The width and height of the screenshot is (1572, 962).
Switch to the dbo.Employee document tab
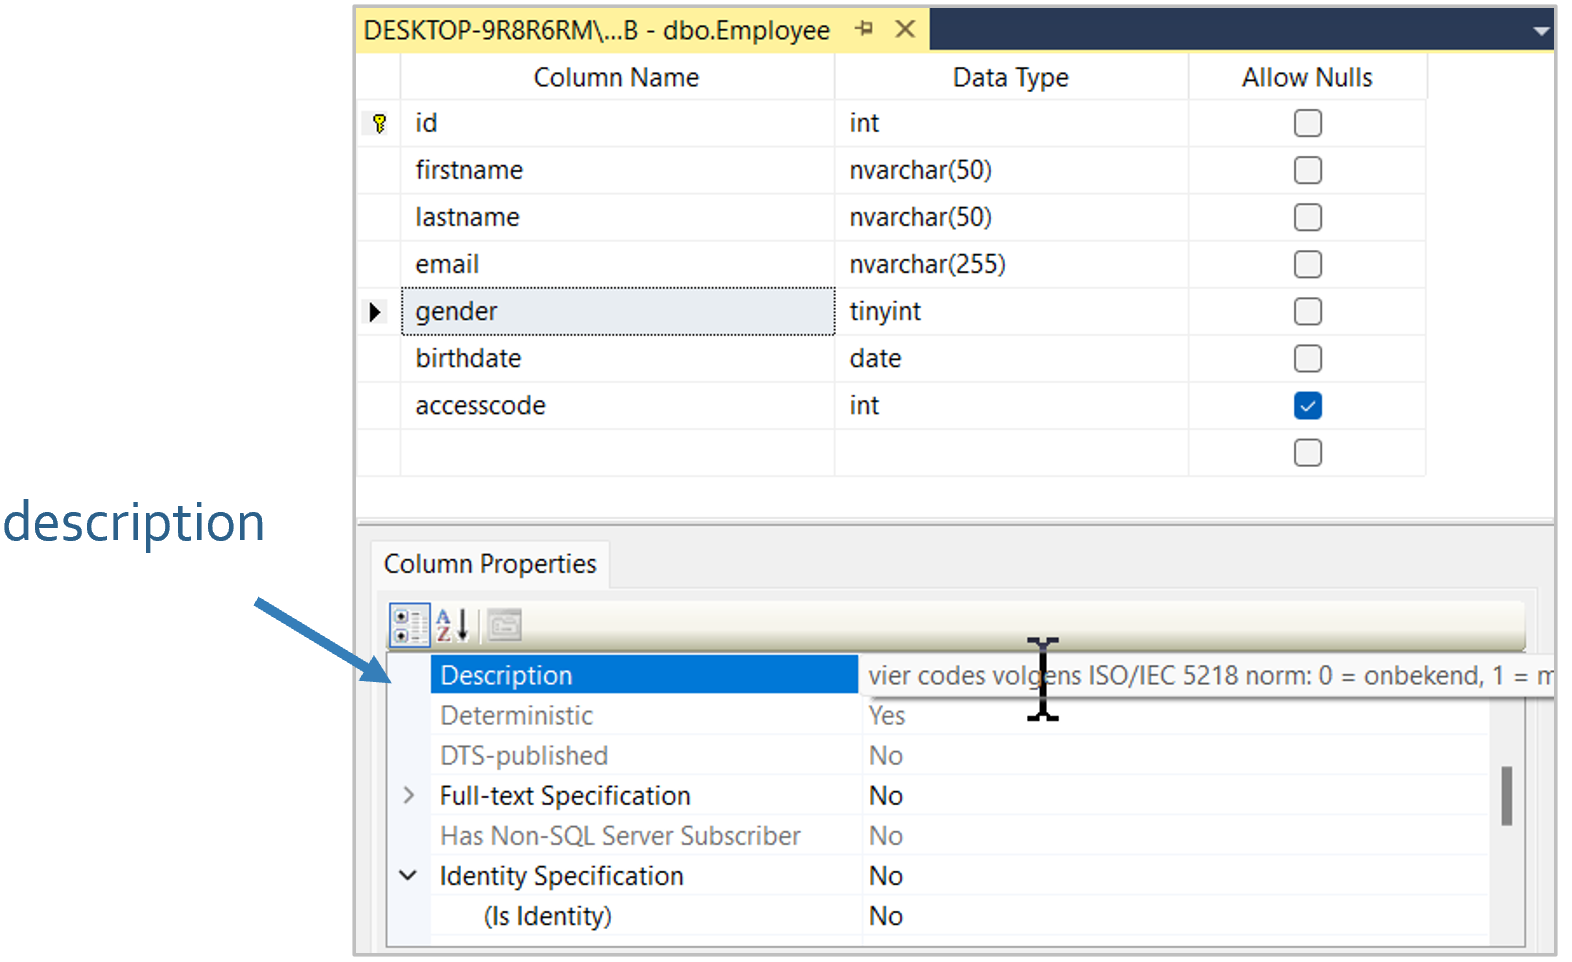(596, 31)
